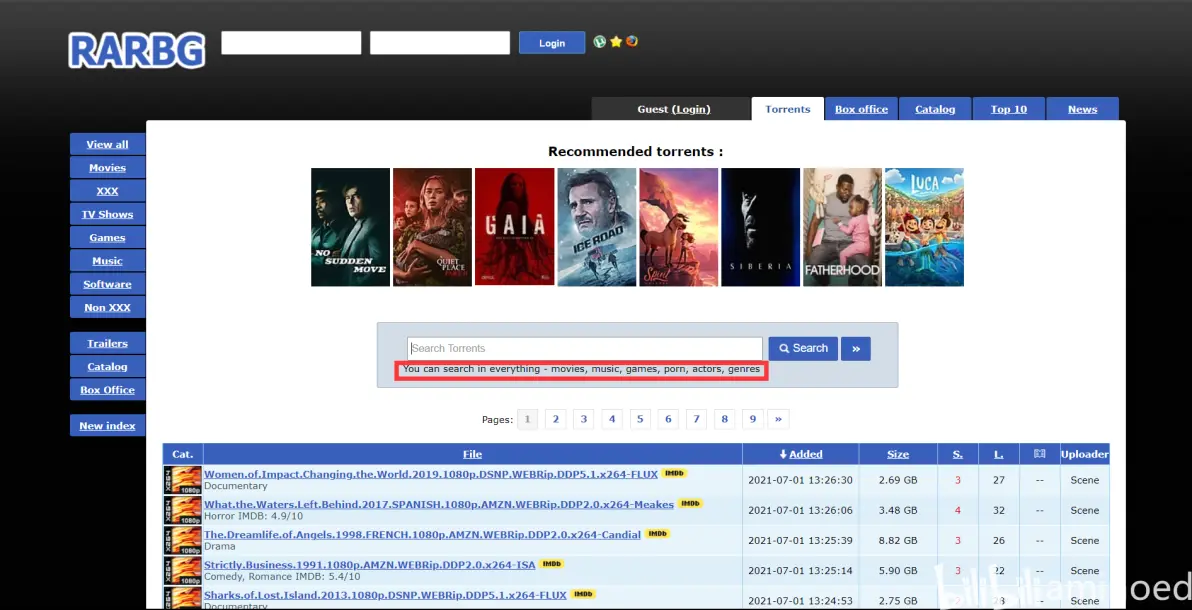Screen dimensions: 1192x610
Task: Open Sharks.of.Lost.Island.2013 torrent link
Action: 385,595
